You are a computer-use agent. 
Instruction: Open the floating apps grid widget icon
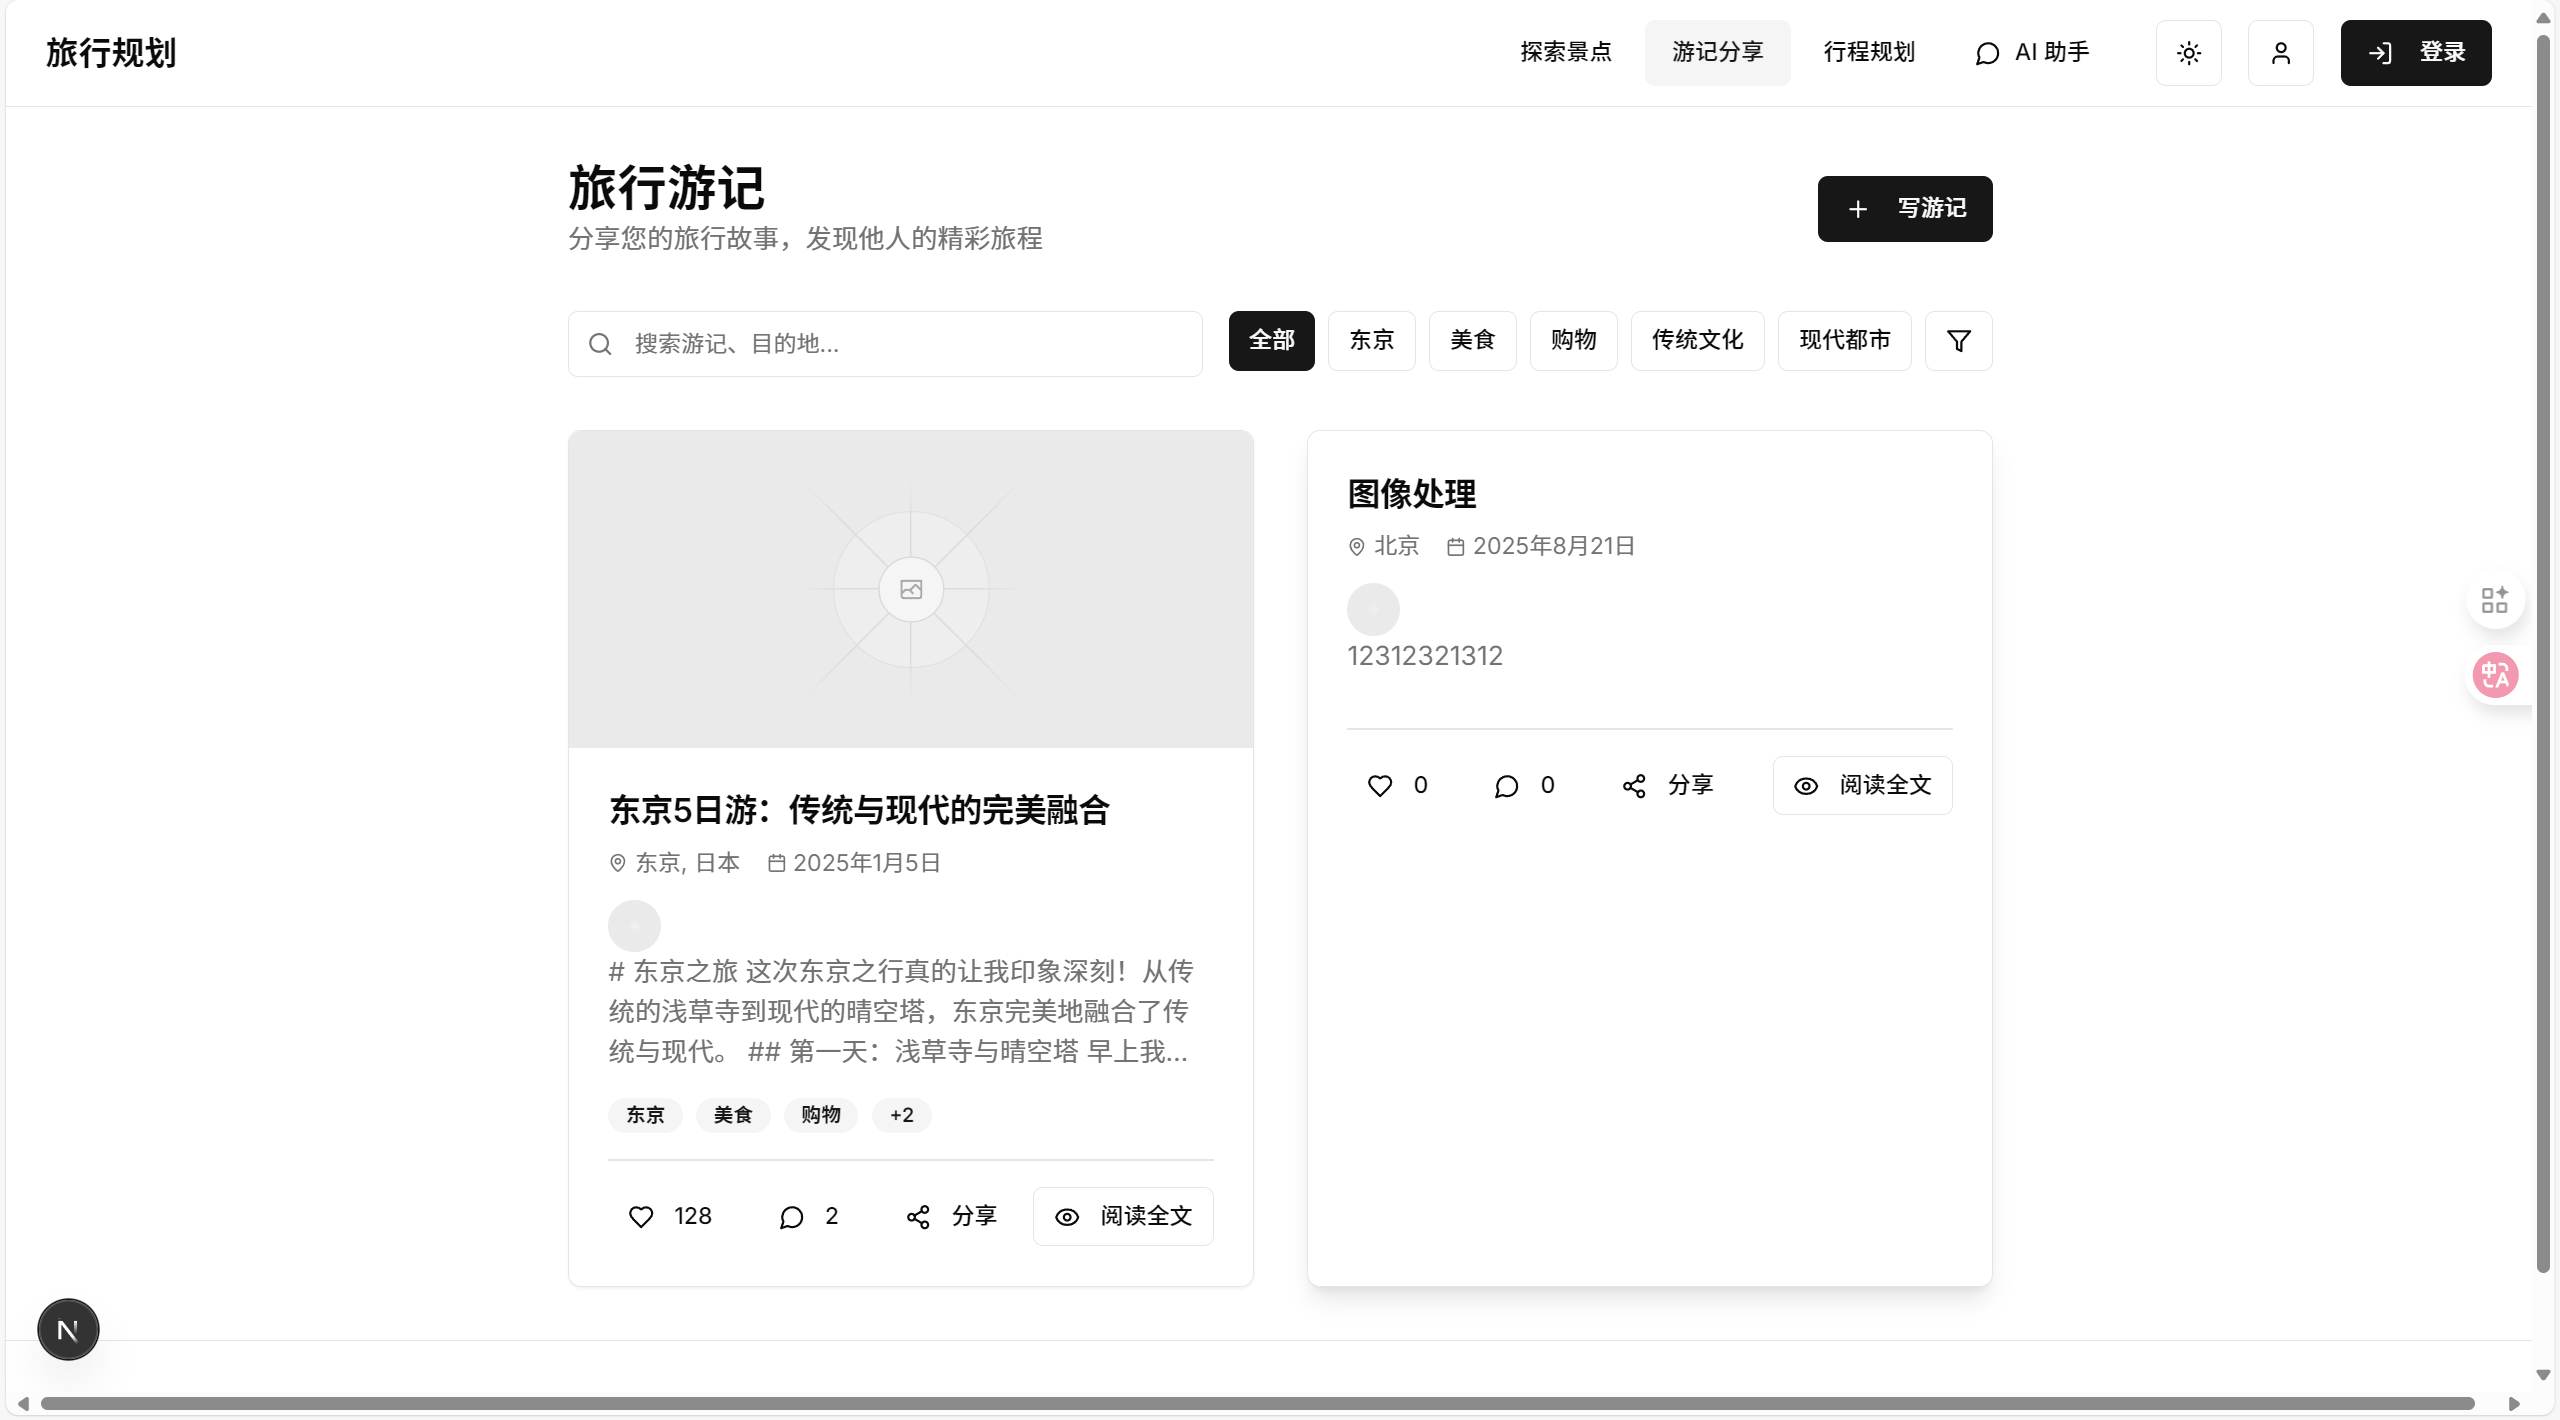[x=2495, y=600]
